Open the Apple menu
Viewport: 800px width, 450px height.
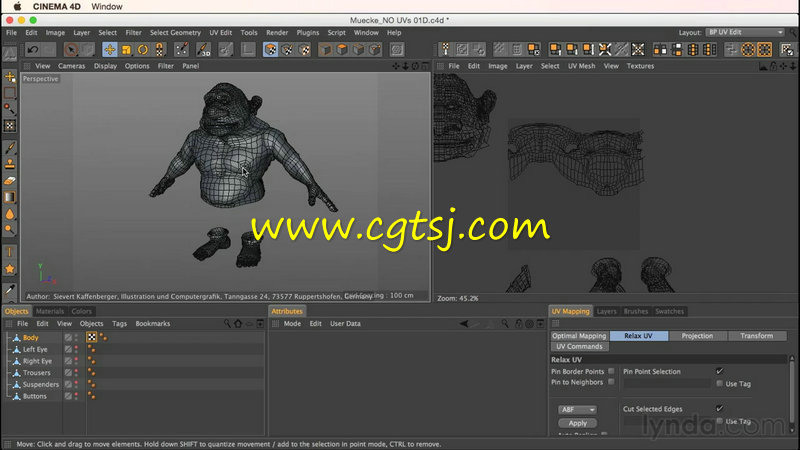coord(17,7)
